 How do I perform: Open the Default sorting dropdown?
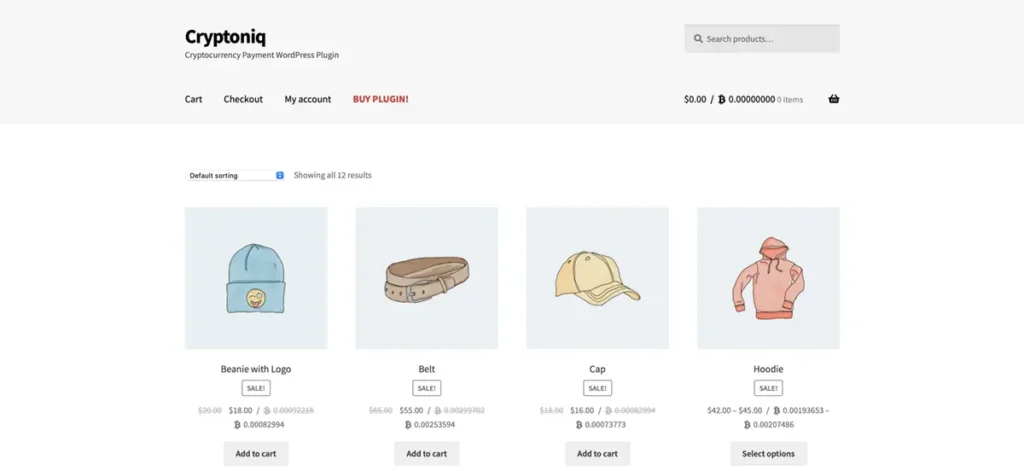click(236, 175)
